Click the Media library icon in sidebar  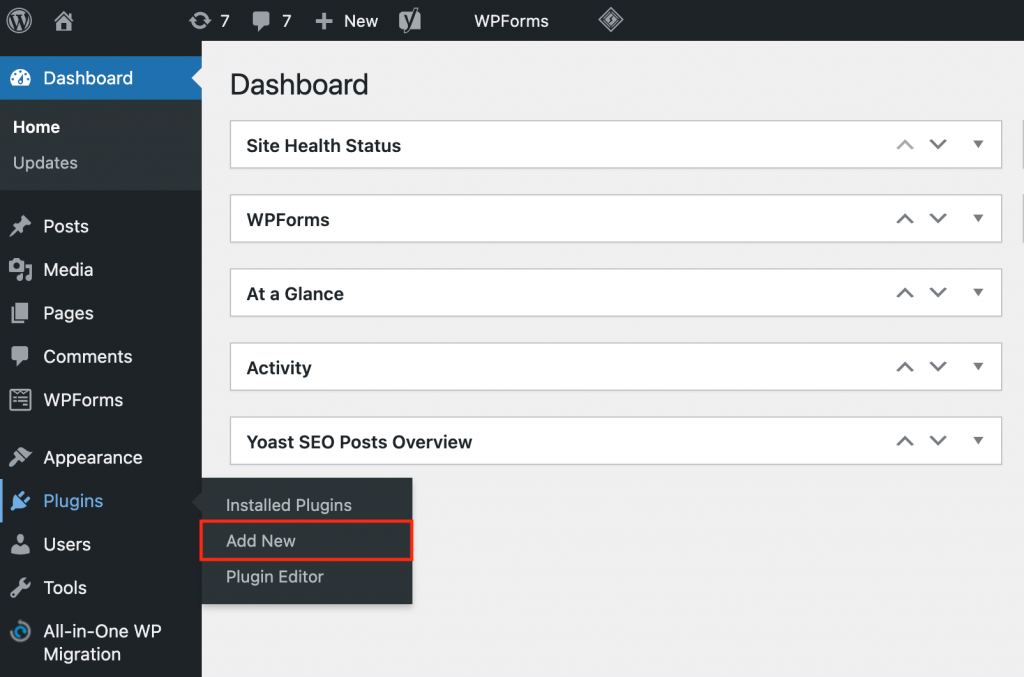click(x=20, y=270)
